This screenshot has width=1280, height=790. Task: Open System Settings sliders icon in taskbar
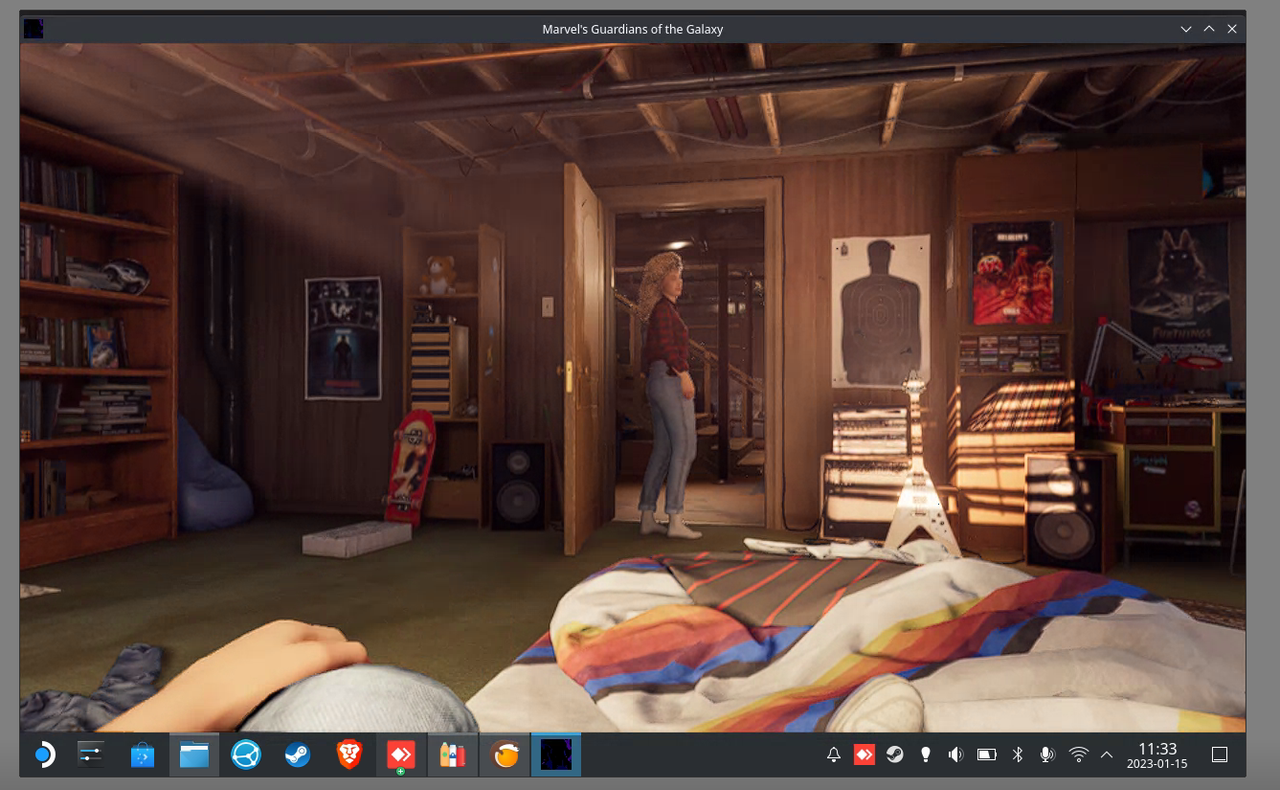click(91, 755)
